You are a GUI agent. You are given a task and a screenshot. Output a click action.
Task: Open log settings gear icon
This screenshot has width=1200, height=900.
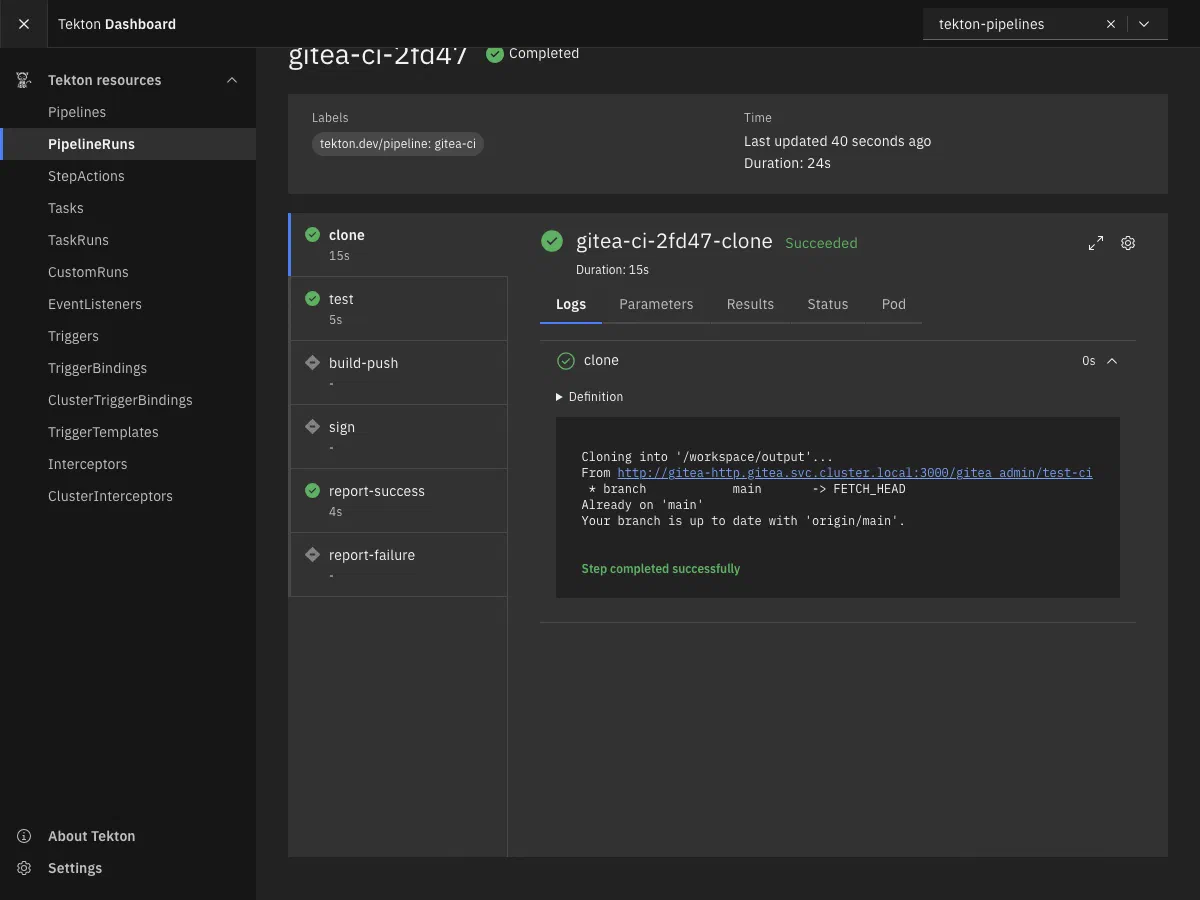coord(1128,243)
